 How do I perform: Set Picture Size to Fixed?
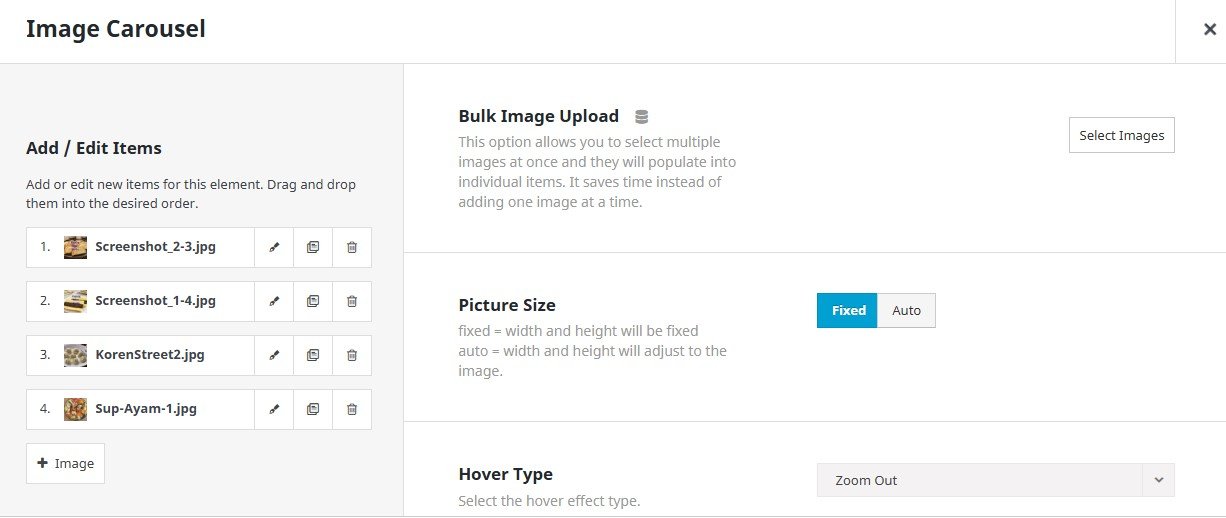click(x=847, y=310)
